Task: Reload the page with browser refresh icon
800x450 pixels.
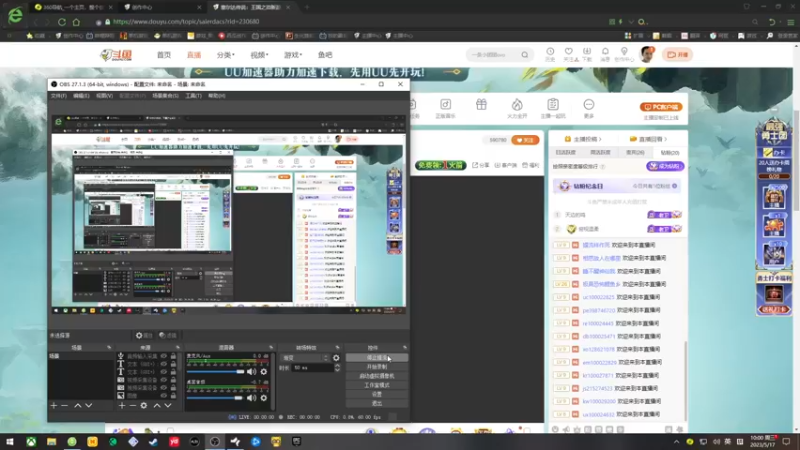Action: pos(62,22)
